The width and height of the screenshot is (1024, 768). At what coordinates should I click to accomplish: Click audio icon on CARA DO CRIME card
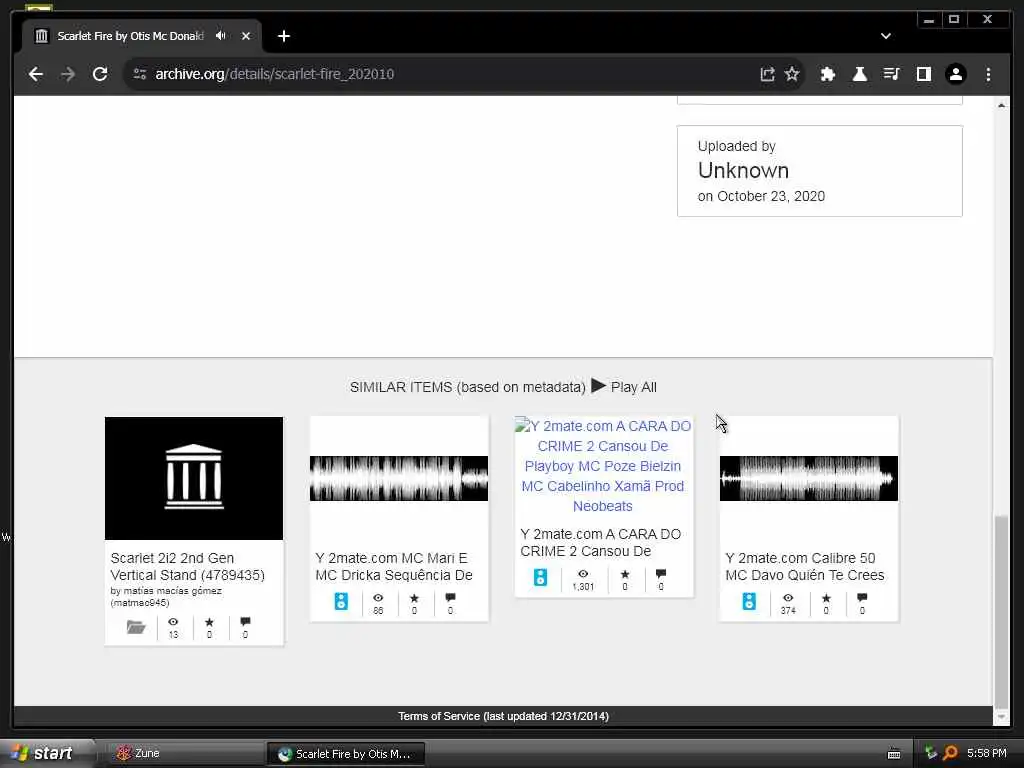point(540,577)
